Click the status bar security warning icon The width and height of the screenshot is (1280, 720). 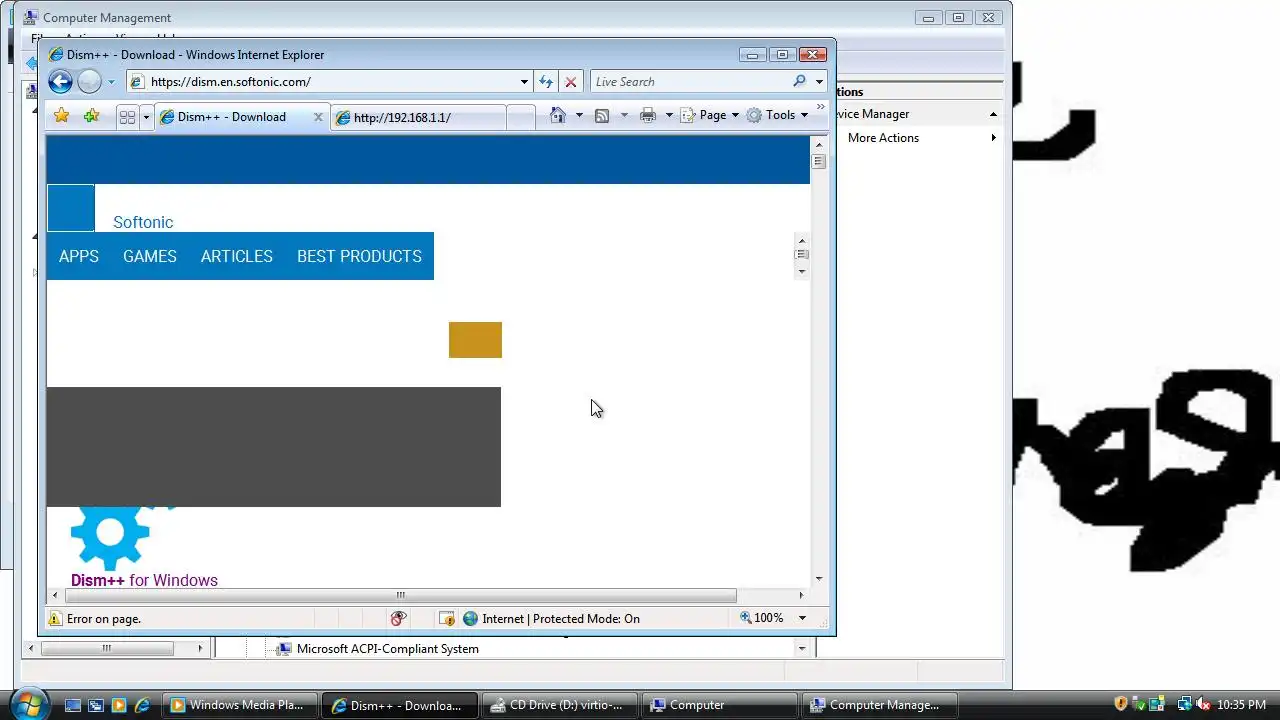tap(447, 619)
